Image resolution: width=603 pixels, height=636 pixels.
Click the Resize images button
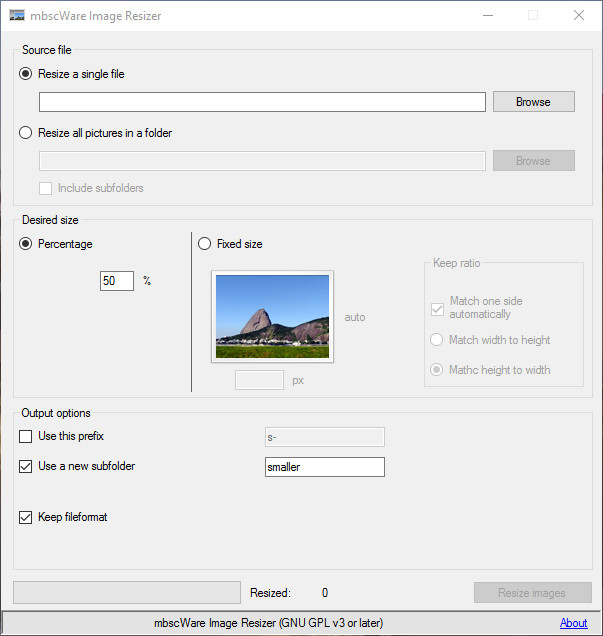point(533,593)
